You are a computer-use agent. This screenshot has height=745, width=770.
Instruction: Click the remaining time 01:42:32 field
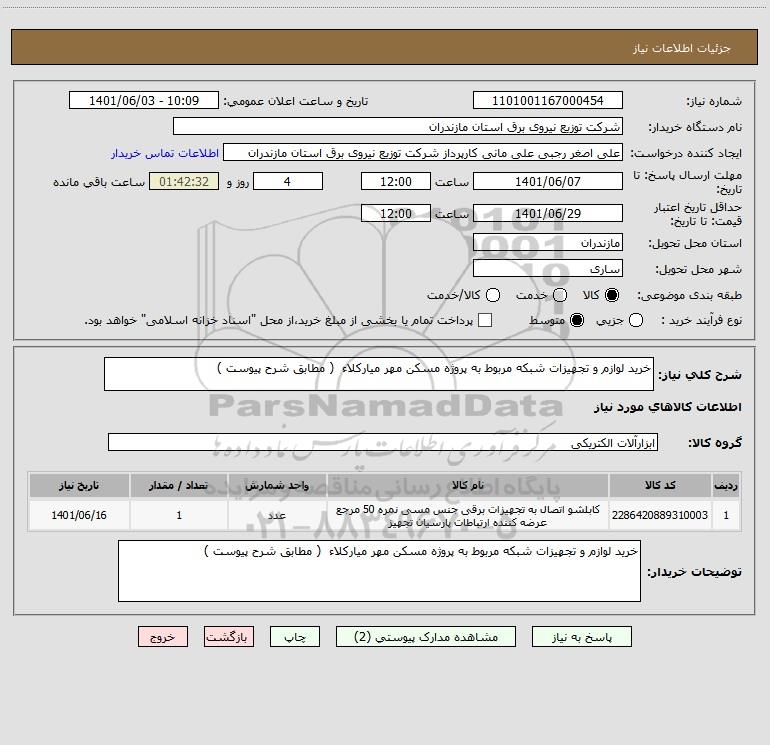pyautogui.click(x=184, y=181)
